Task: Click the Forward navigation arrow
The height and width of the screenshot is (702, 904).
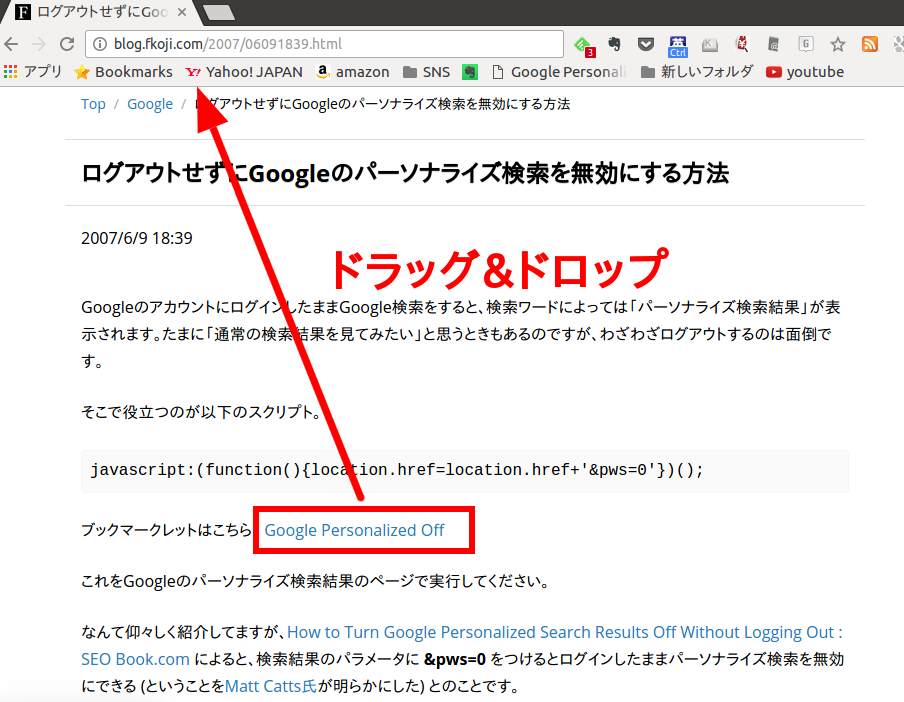Action: 39,44
